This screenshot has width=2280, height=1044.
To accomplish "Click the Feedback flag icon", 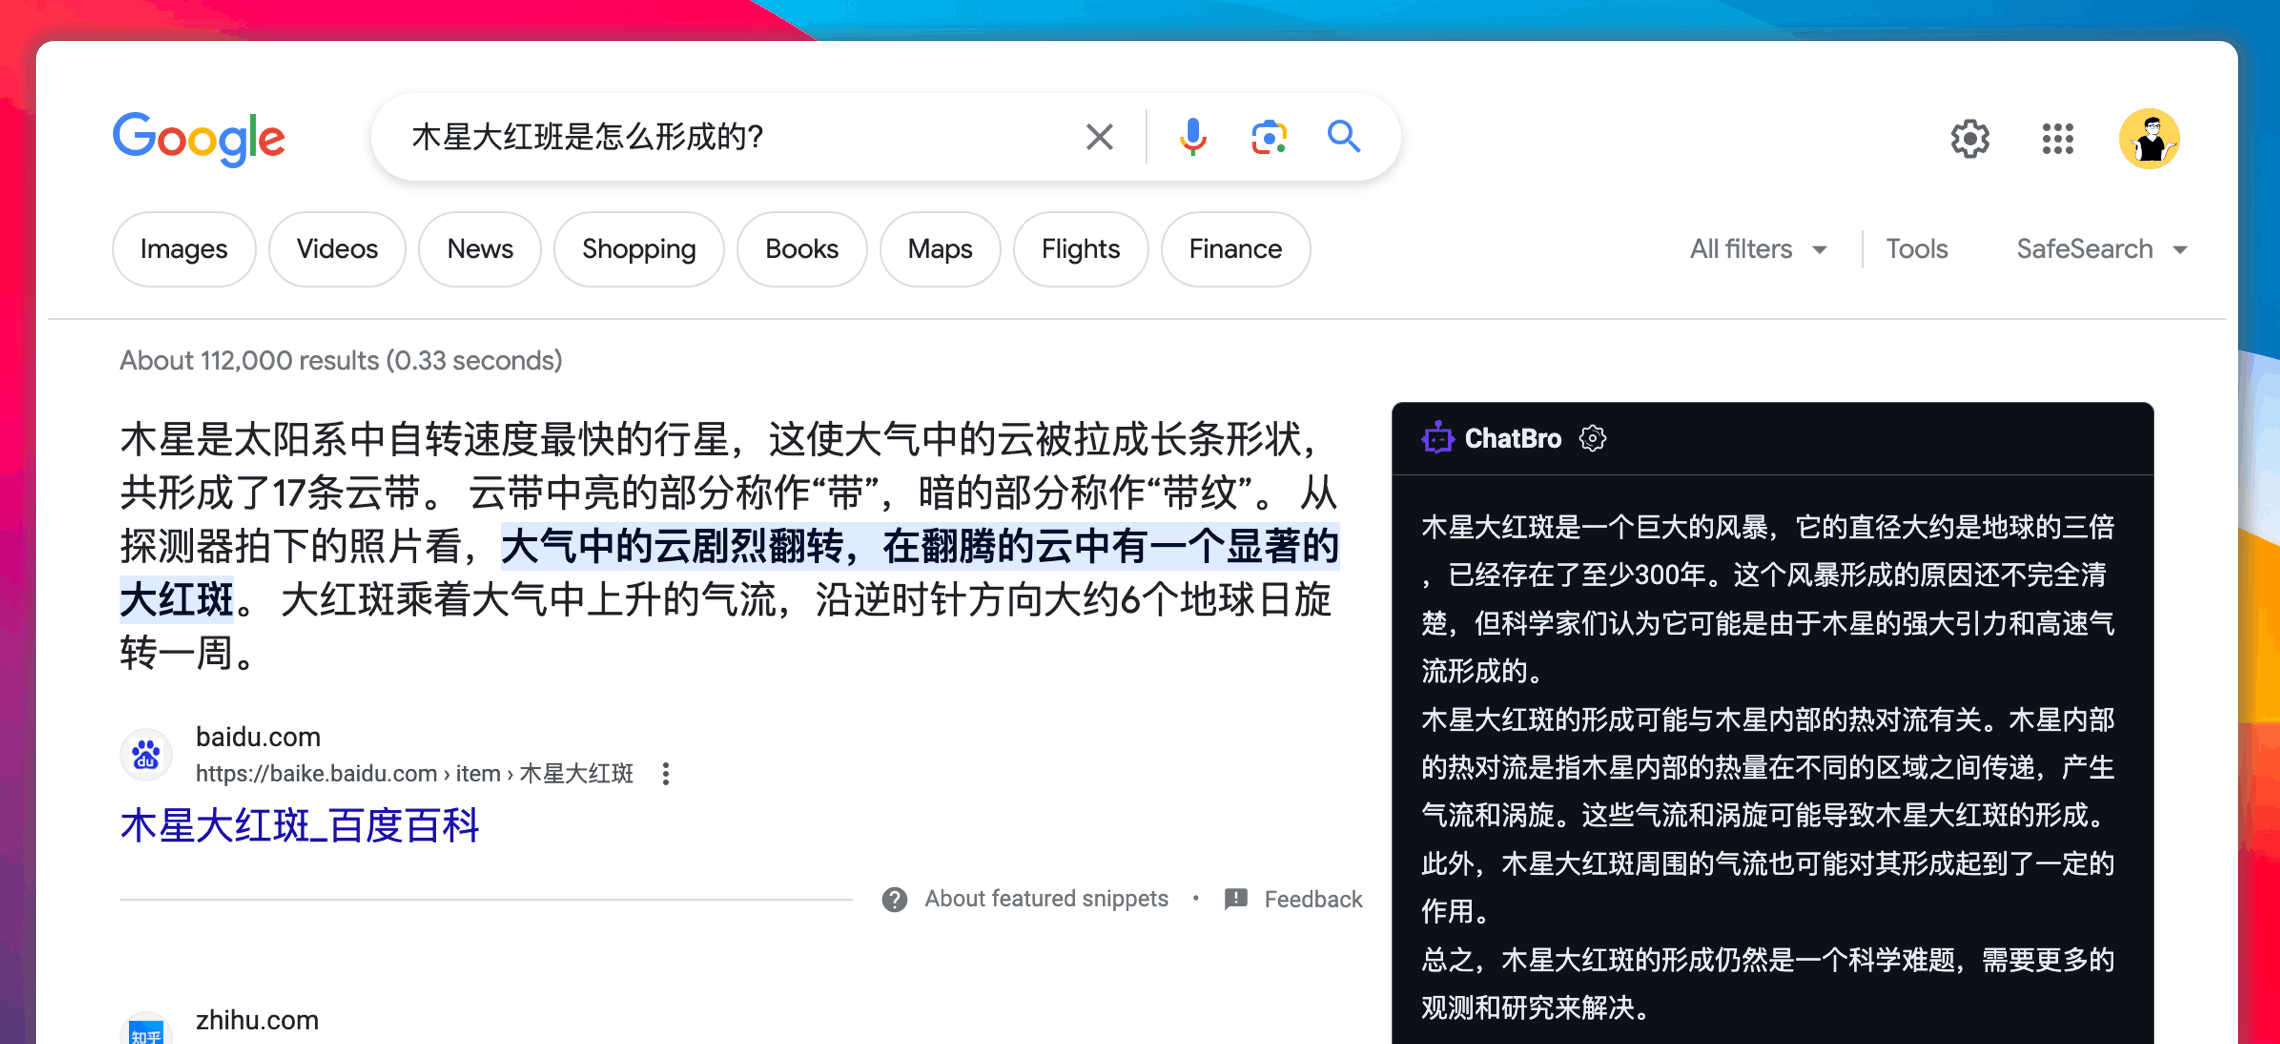I will [1236, 898].
